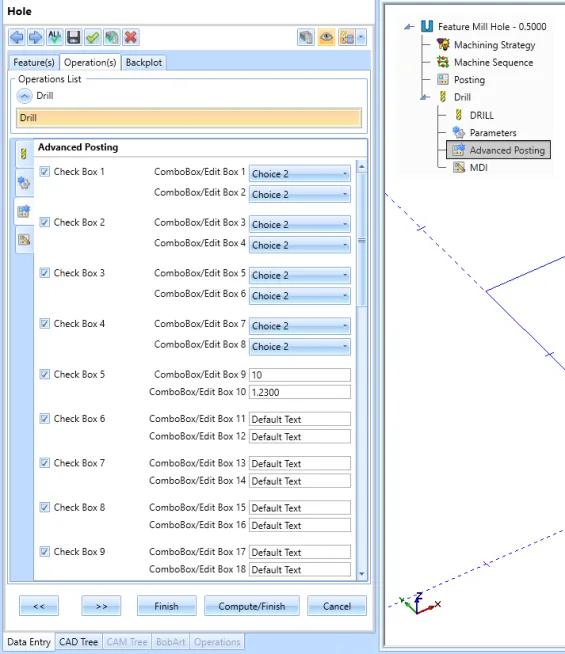
Task: Click the green checkmark toolbar icon
Action: click(93, 38)
